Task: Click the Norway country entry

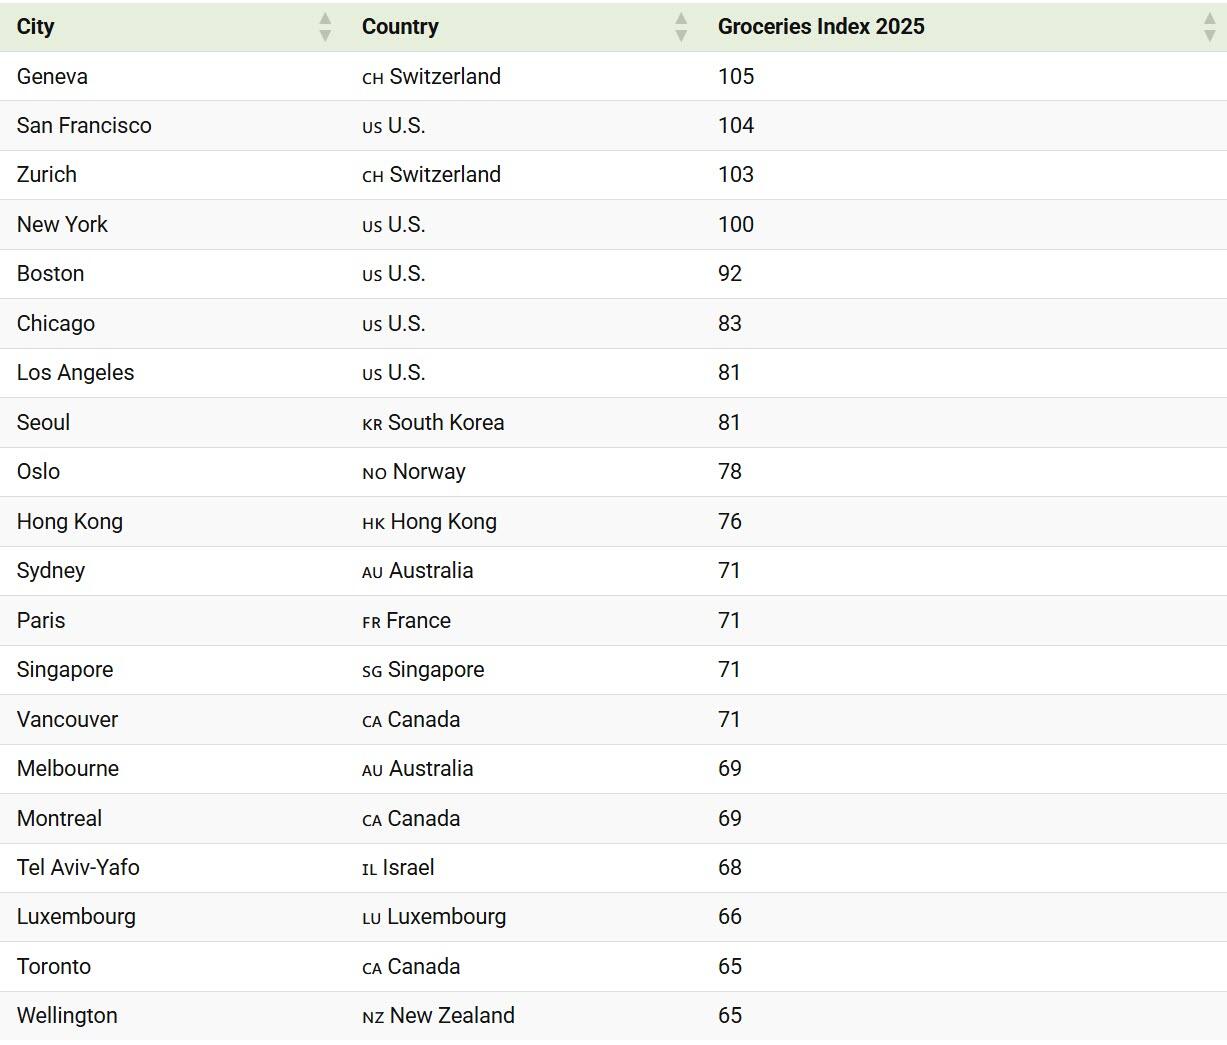Action: (x=428, y=472)
